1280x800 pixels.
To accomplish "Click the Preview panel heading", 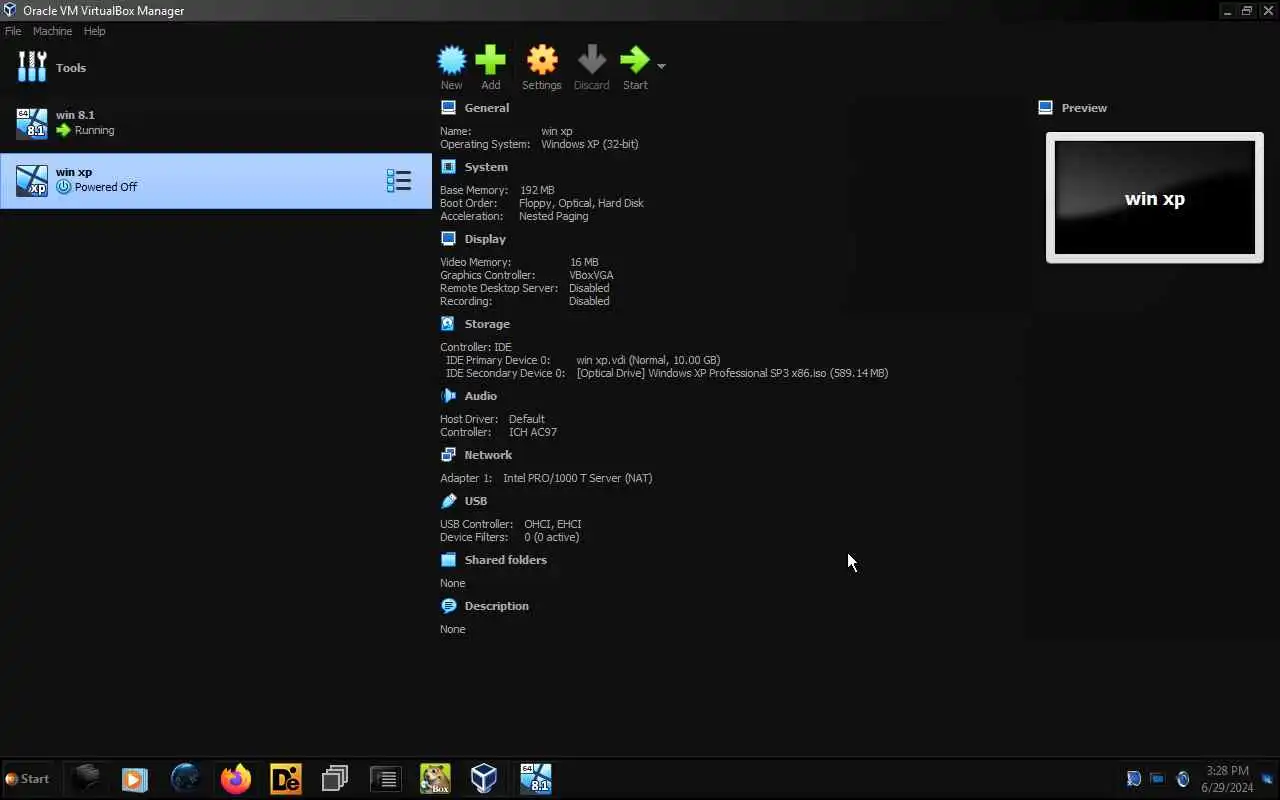I will point(1084,108).
